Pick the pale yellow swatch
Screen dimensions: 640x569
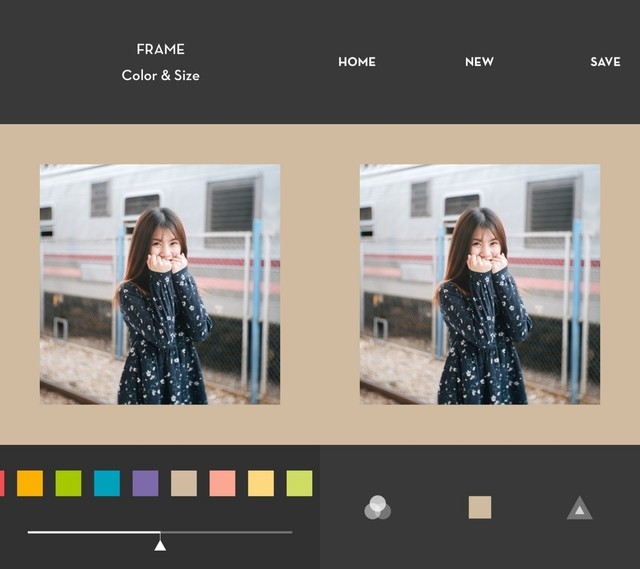261,483
